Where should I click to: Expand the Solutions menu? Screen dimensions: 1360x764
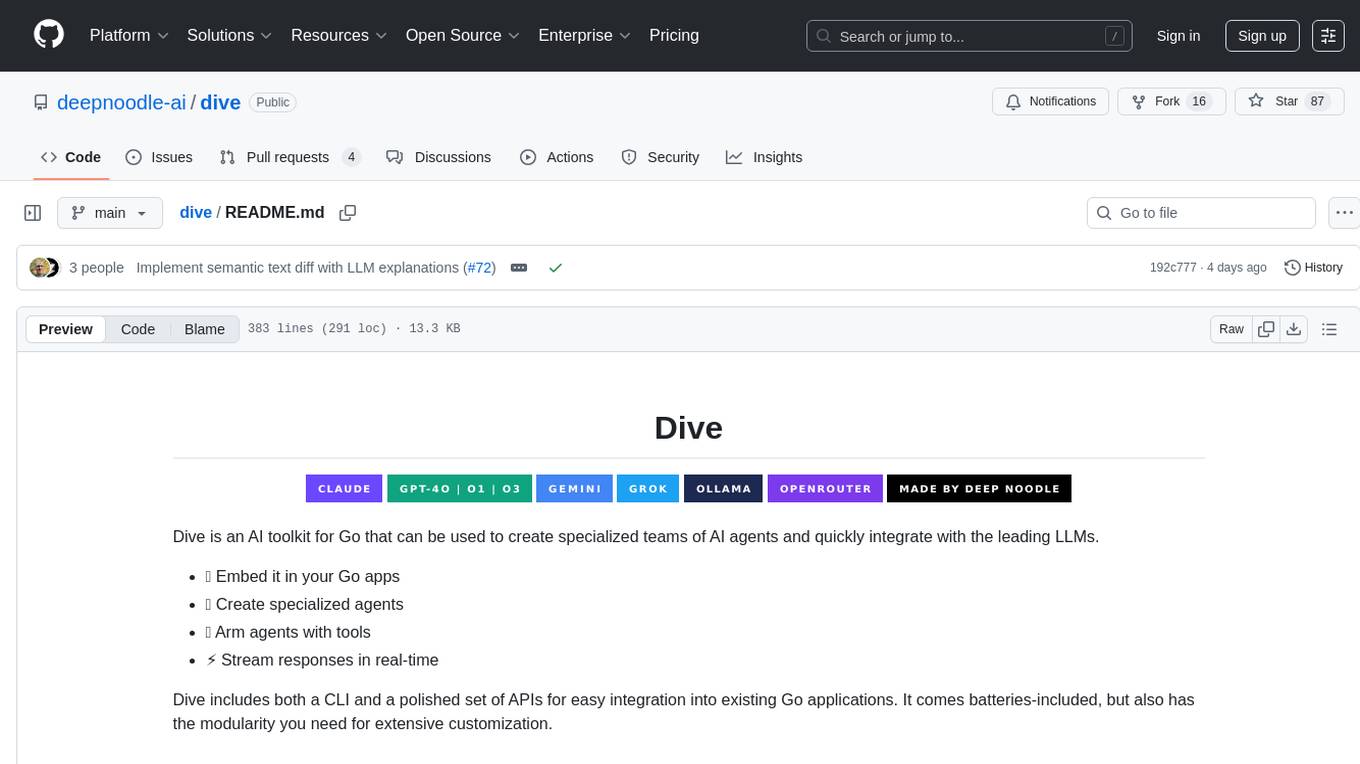230,35
